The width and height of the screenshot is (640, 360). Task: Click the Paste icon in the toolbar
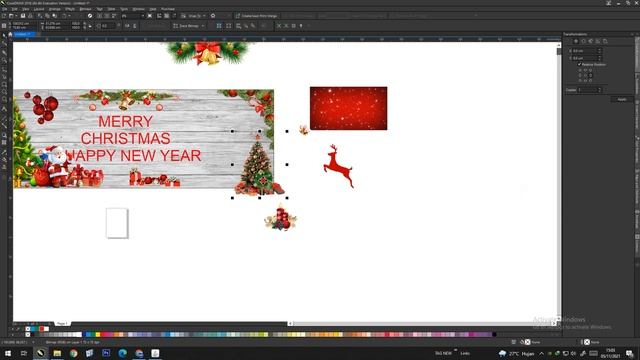point(54,16)
